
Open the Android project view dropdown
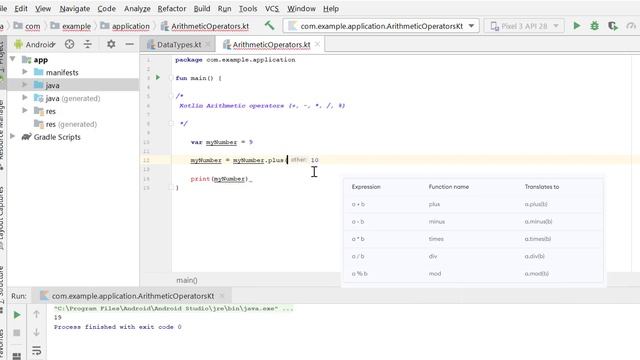[x=36, y=44]
